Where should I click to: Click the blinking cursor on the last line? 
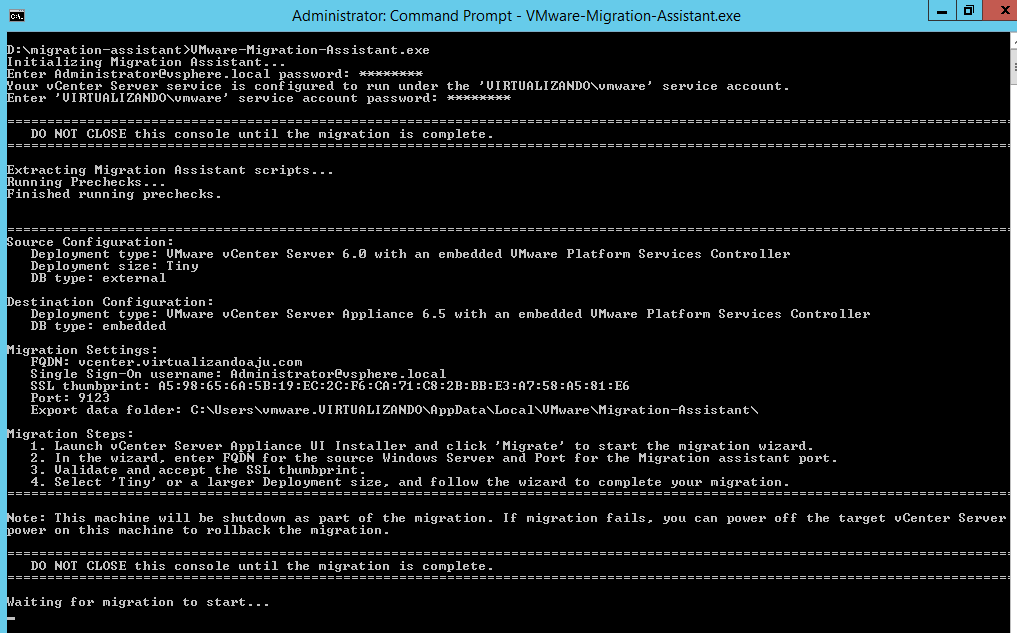tap(11, 618)
